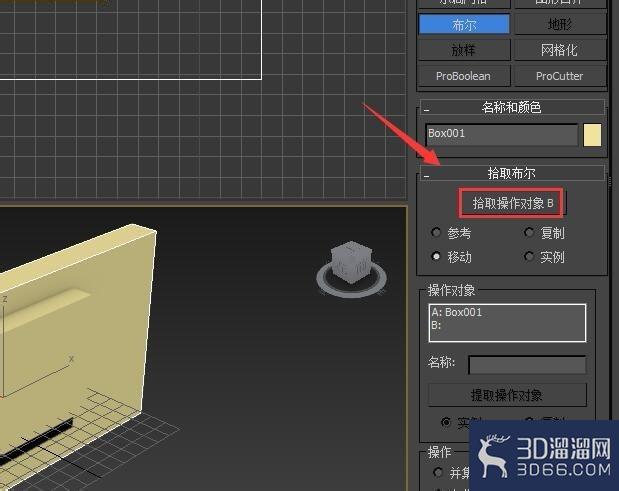The width and height of the screenshot is (619, 491).
Task: Click the 提取操作对象 button
Action: coord(507,395)
